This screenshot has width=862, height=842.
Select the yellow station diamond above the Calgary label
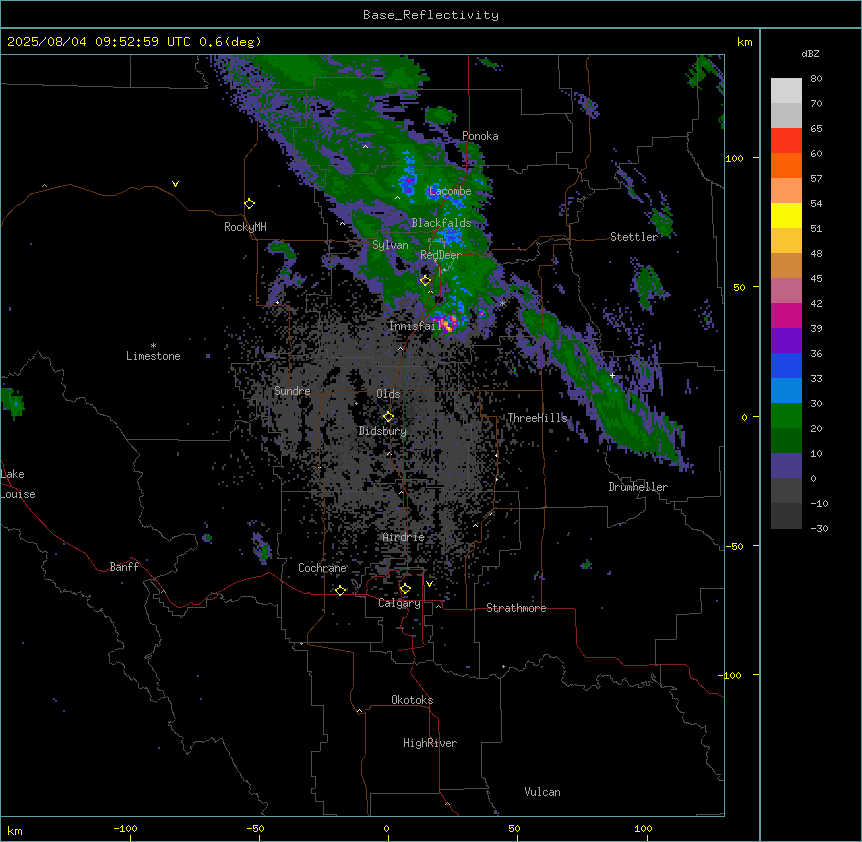(405, 589)
